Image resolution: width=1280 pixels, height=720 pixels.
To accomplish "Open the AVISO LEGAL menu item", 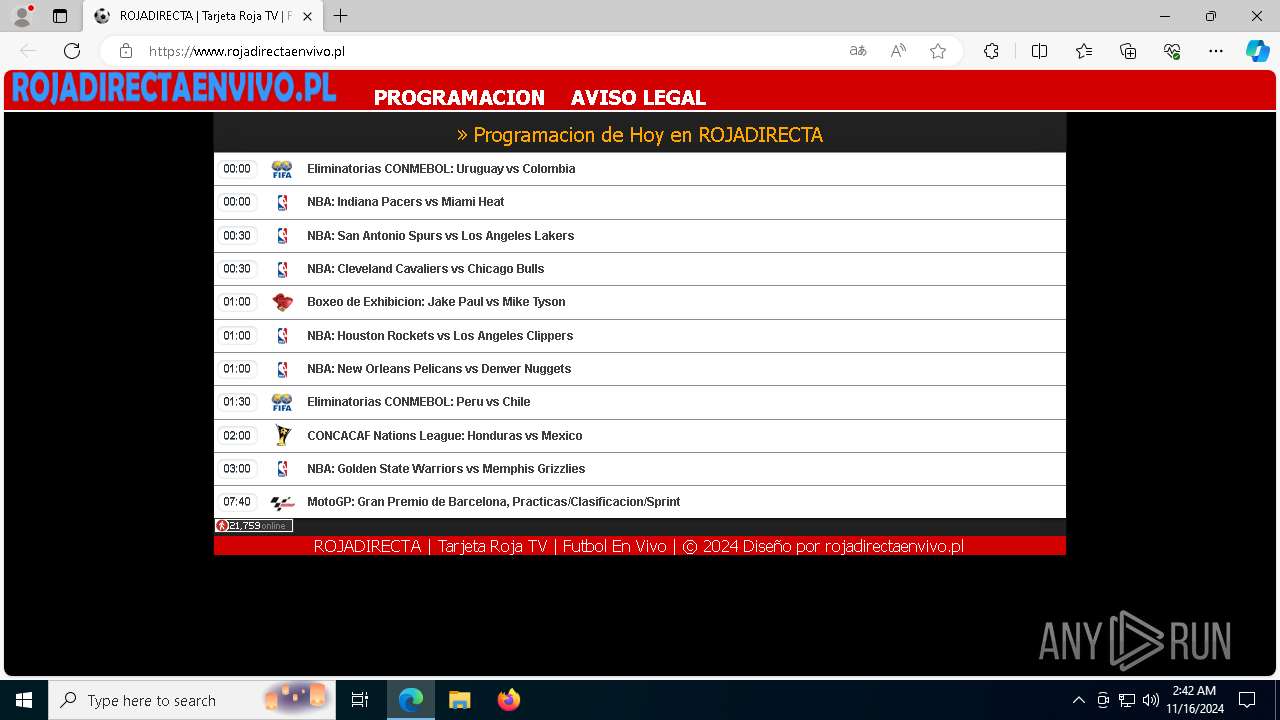I will (638, 97).
